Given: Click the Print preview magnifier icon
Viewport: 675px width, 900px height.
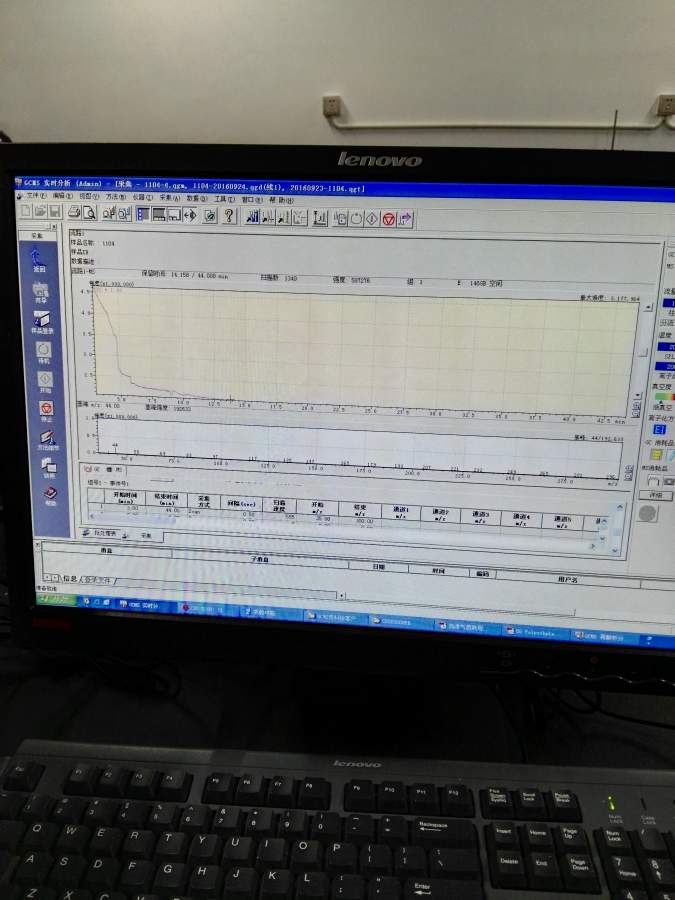Looking at the screenshot, I should [x=90, y=213].
